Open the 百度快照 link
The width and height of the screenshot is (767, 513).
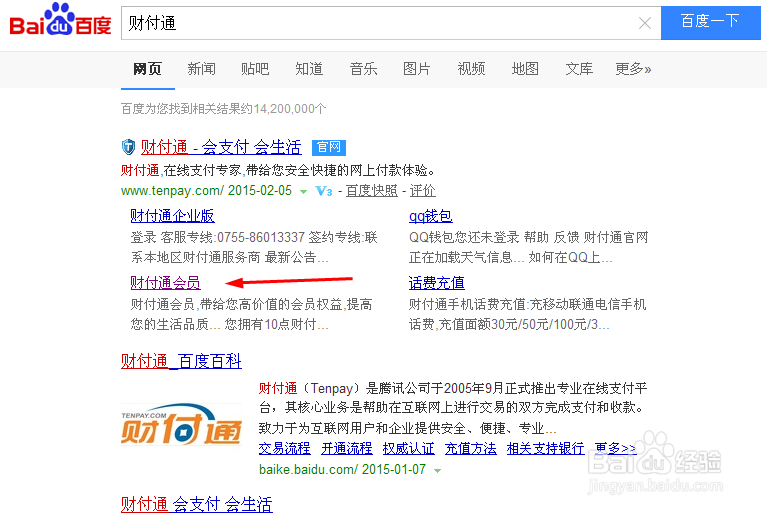pyautogui.click(x=372, y=191)
